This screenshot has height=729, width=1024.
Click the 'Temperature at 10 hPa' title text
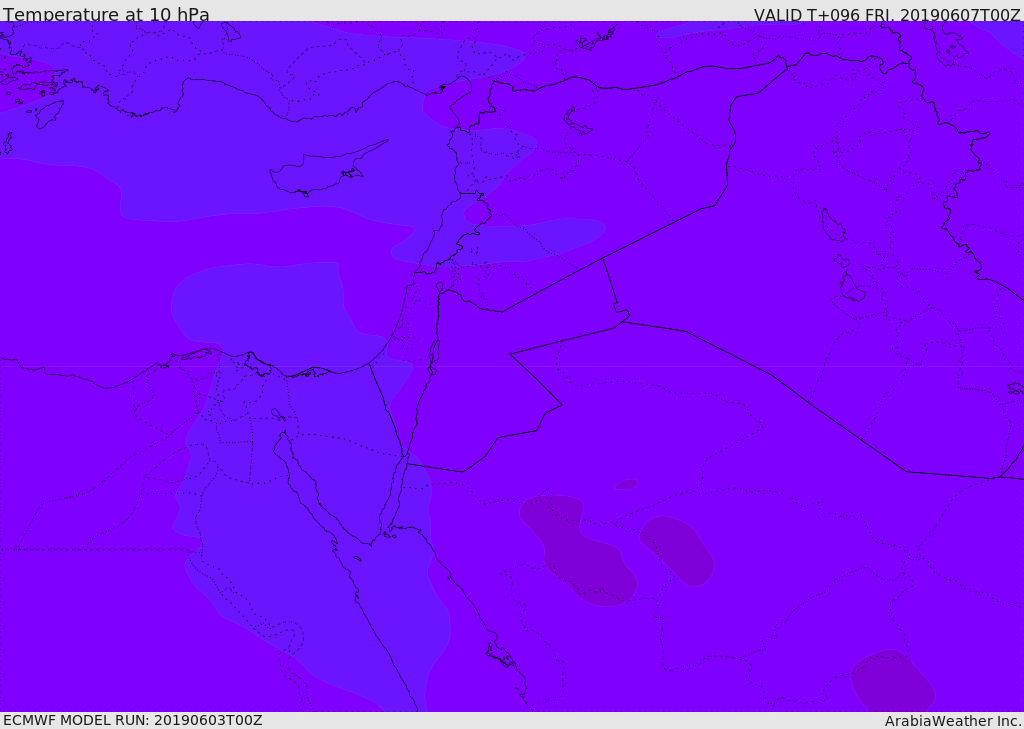[x=106, y=14]
